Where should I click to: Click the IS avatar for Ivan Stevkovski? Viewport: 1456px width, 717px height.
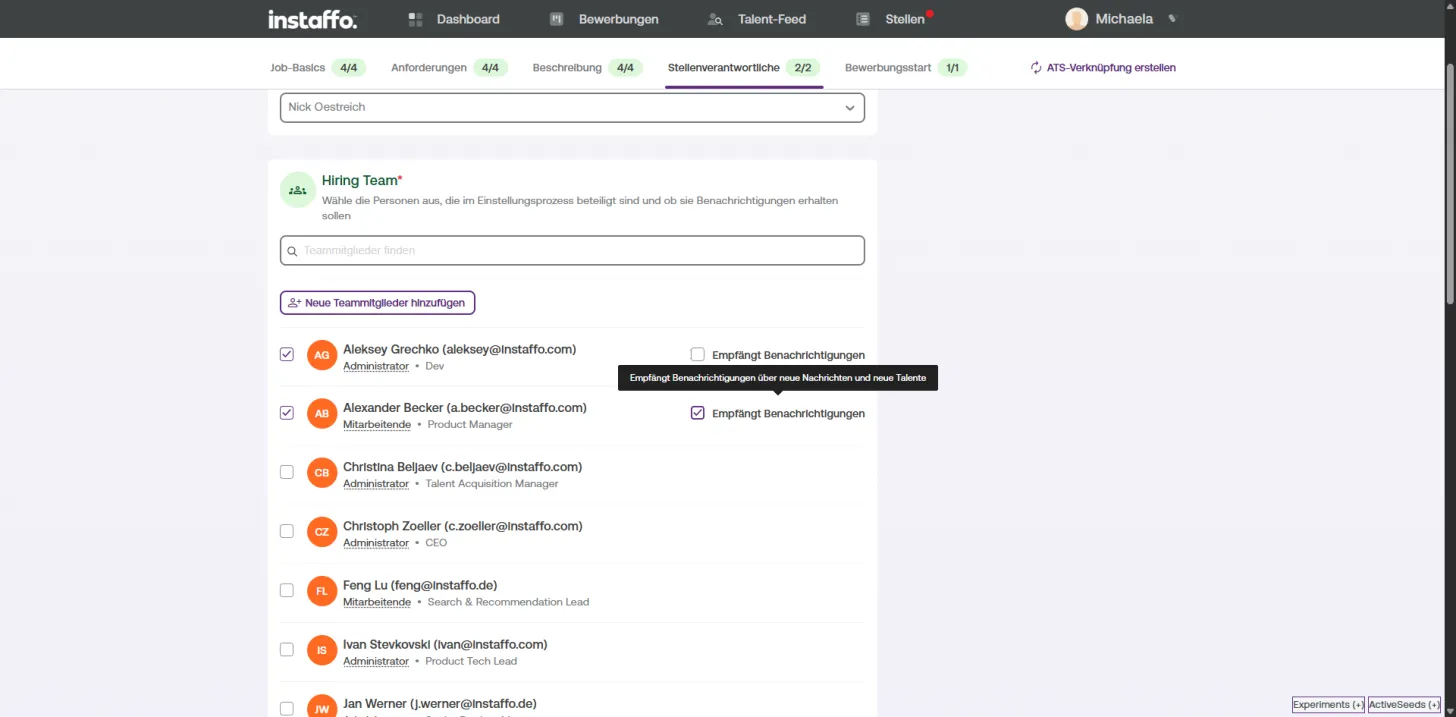coord(322,650)
